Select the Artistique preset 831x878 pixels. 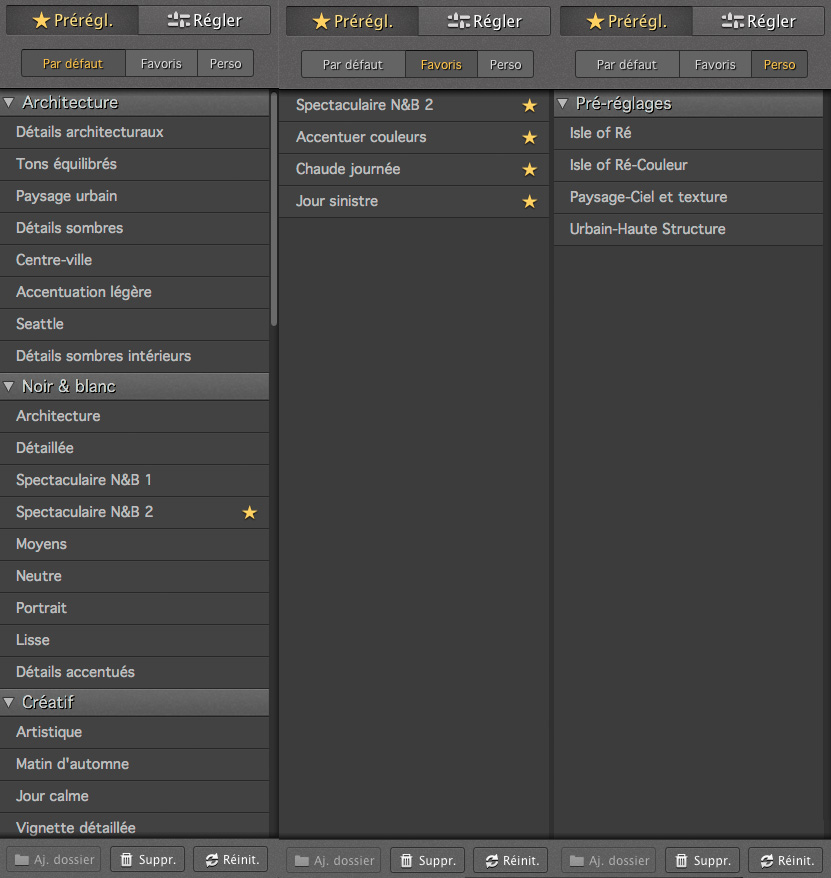pyautogui.click(x=134, y=732)
